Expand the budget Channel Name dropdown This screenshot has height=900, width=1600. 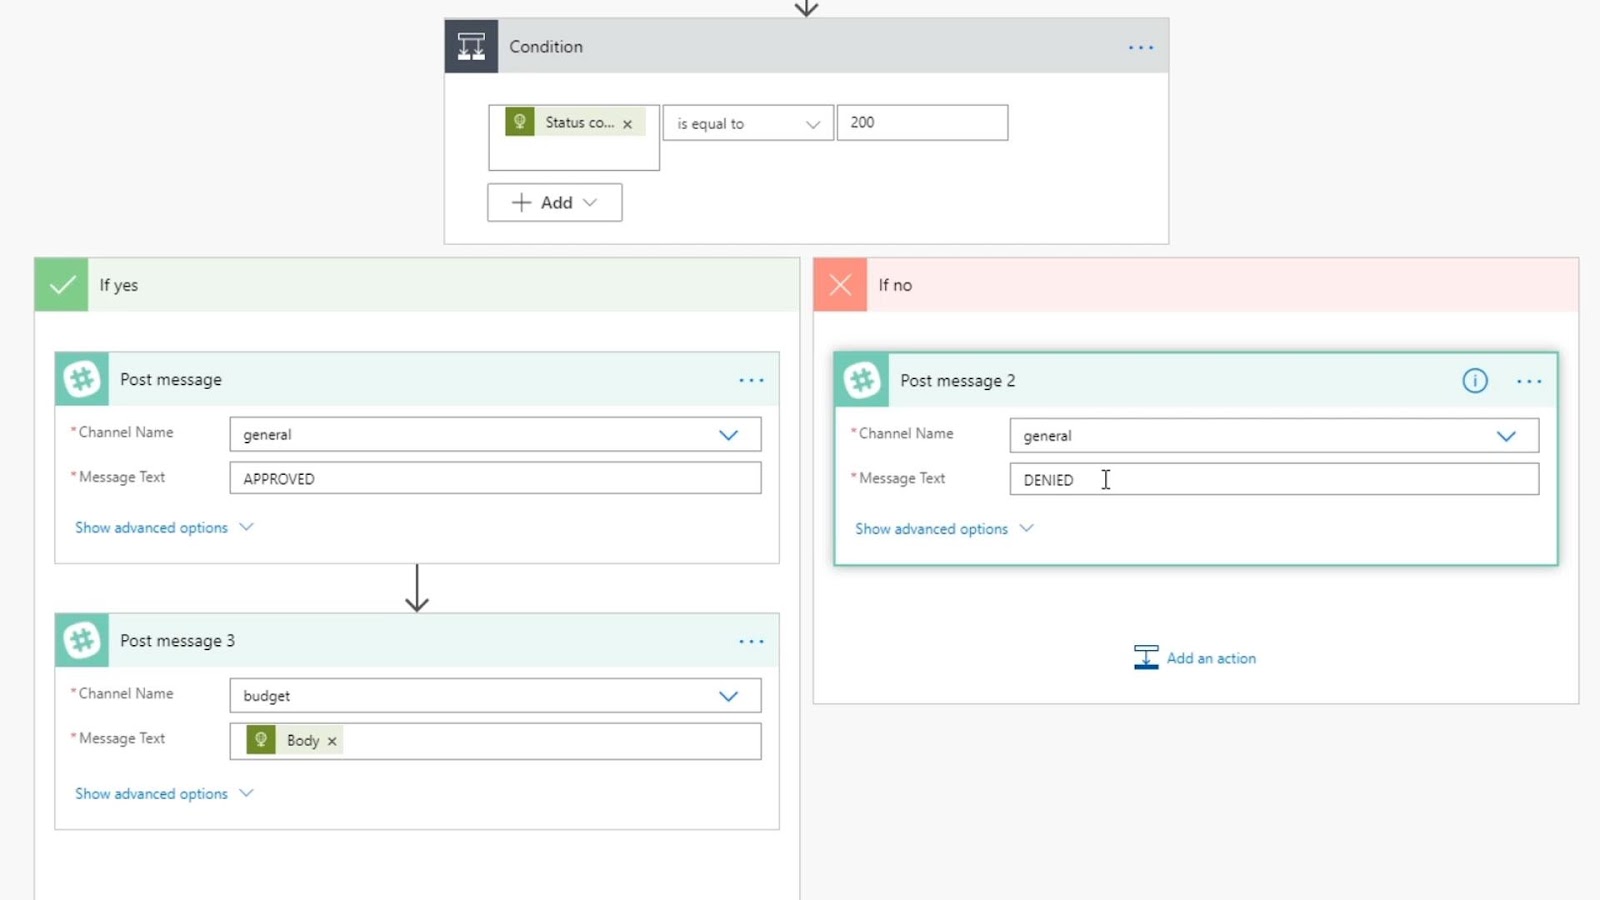point(728,696)
